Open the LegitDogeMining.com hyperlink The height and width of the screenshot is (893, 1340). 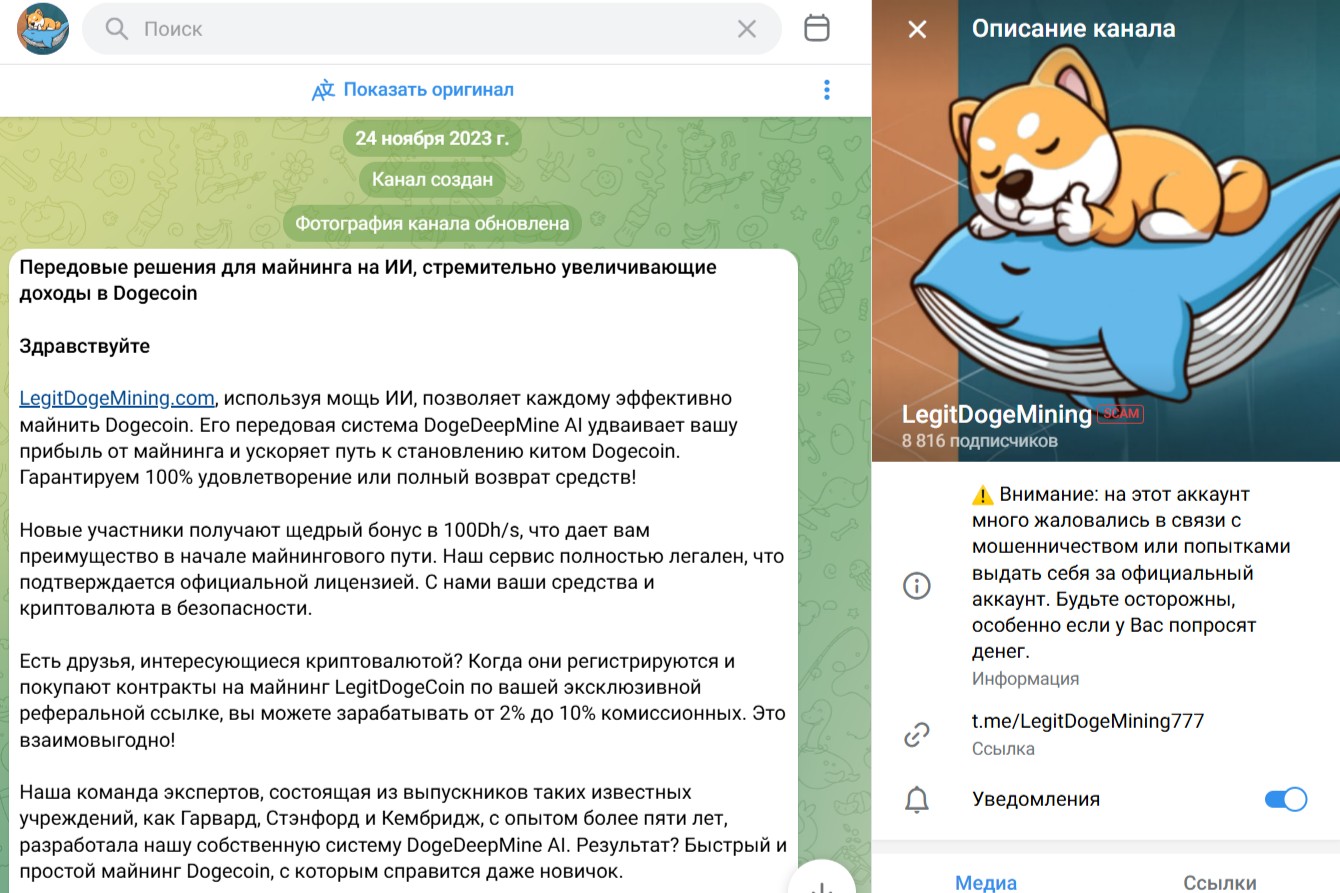point(117,398)
